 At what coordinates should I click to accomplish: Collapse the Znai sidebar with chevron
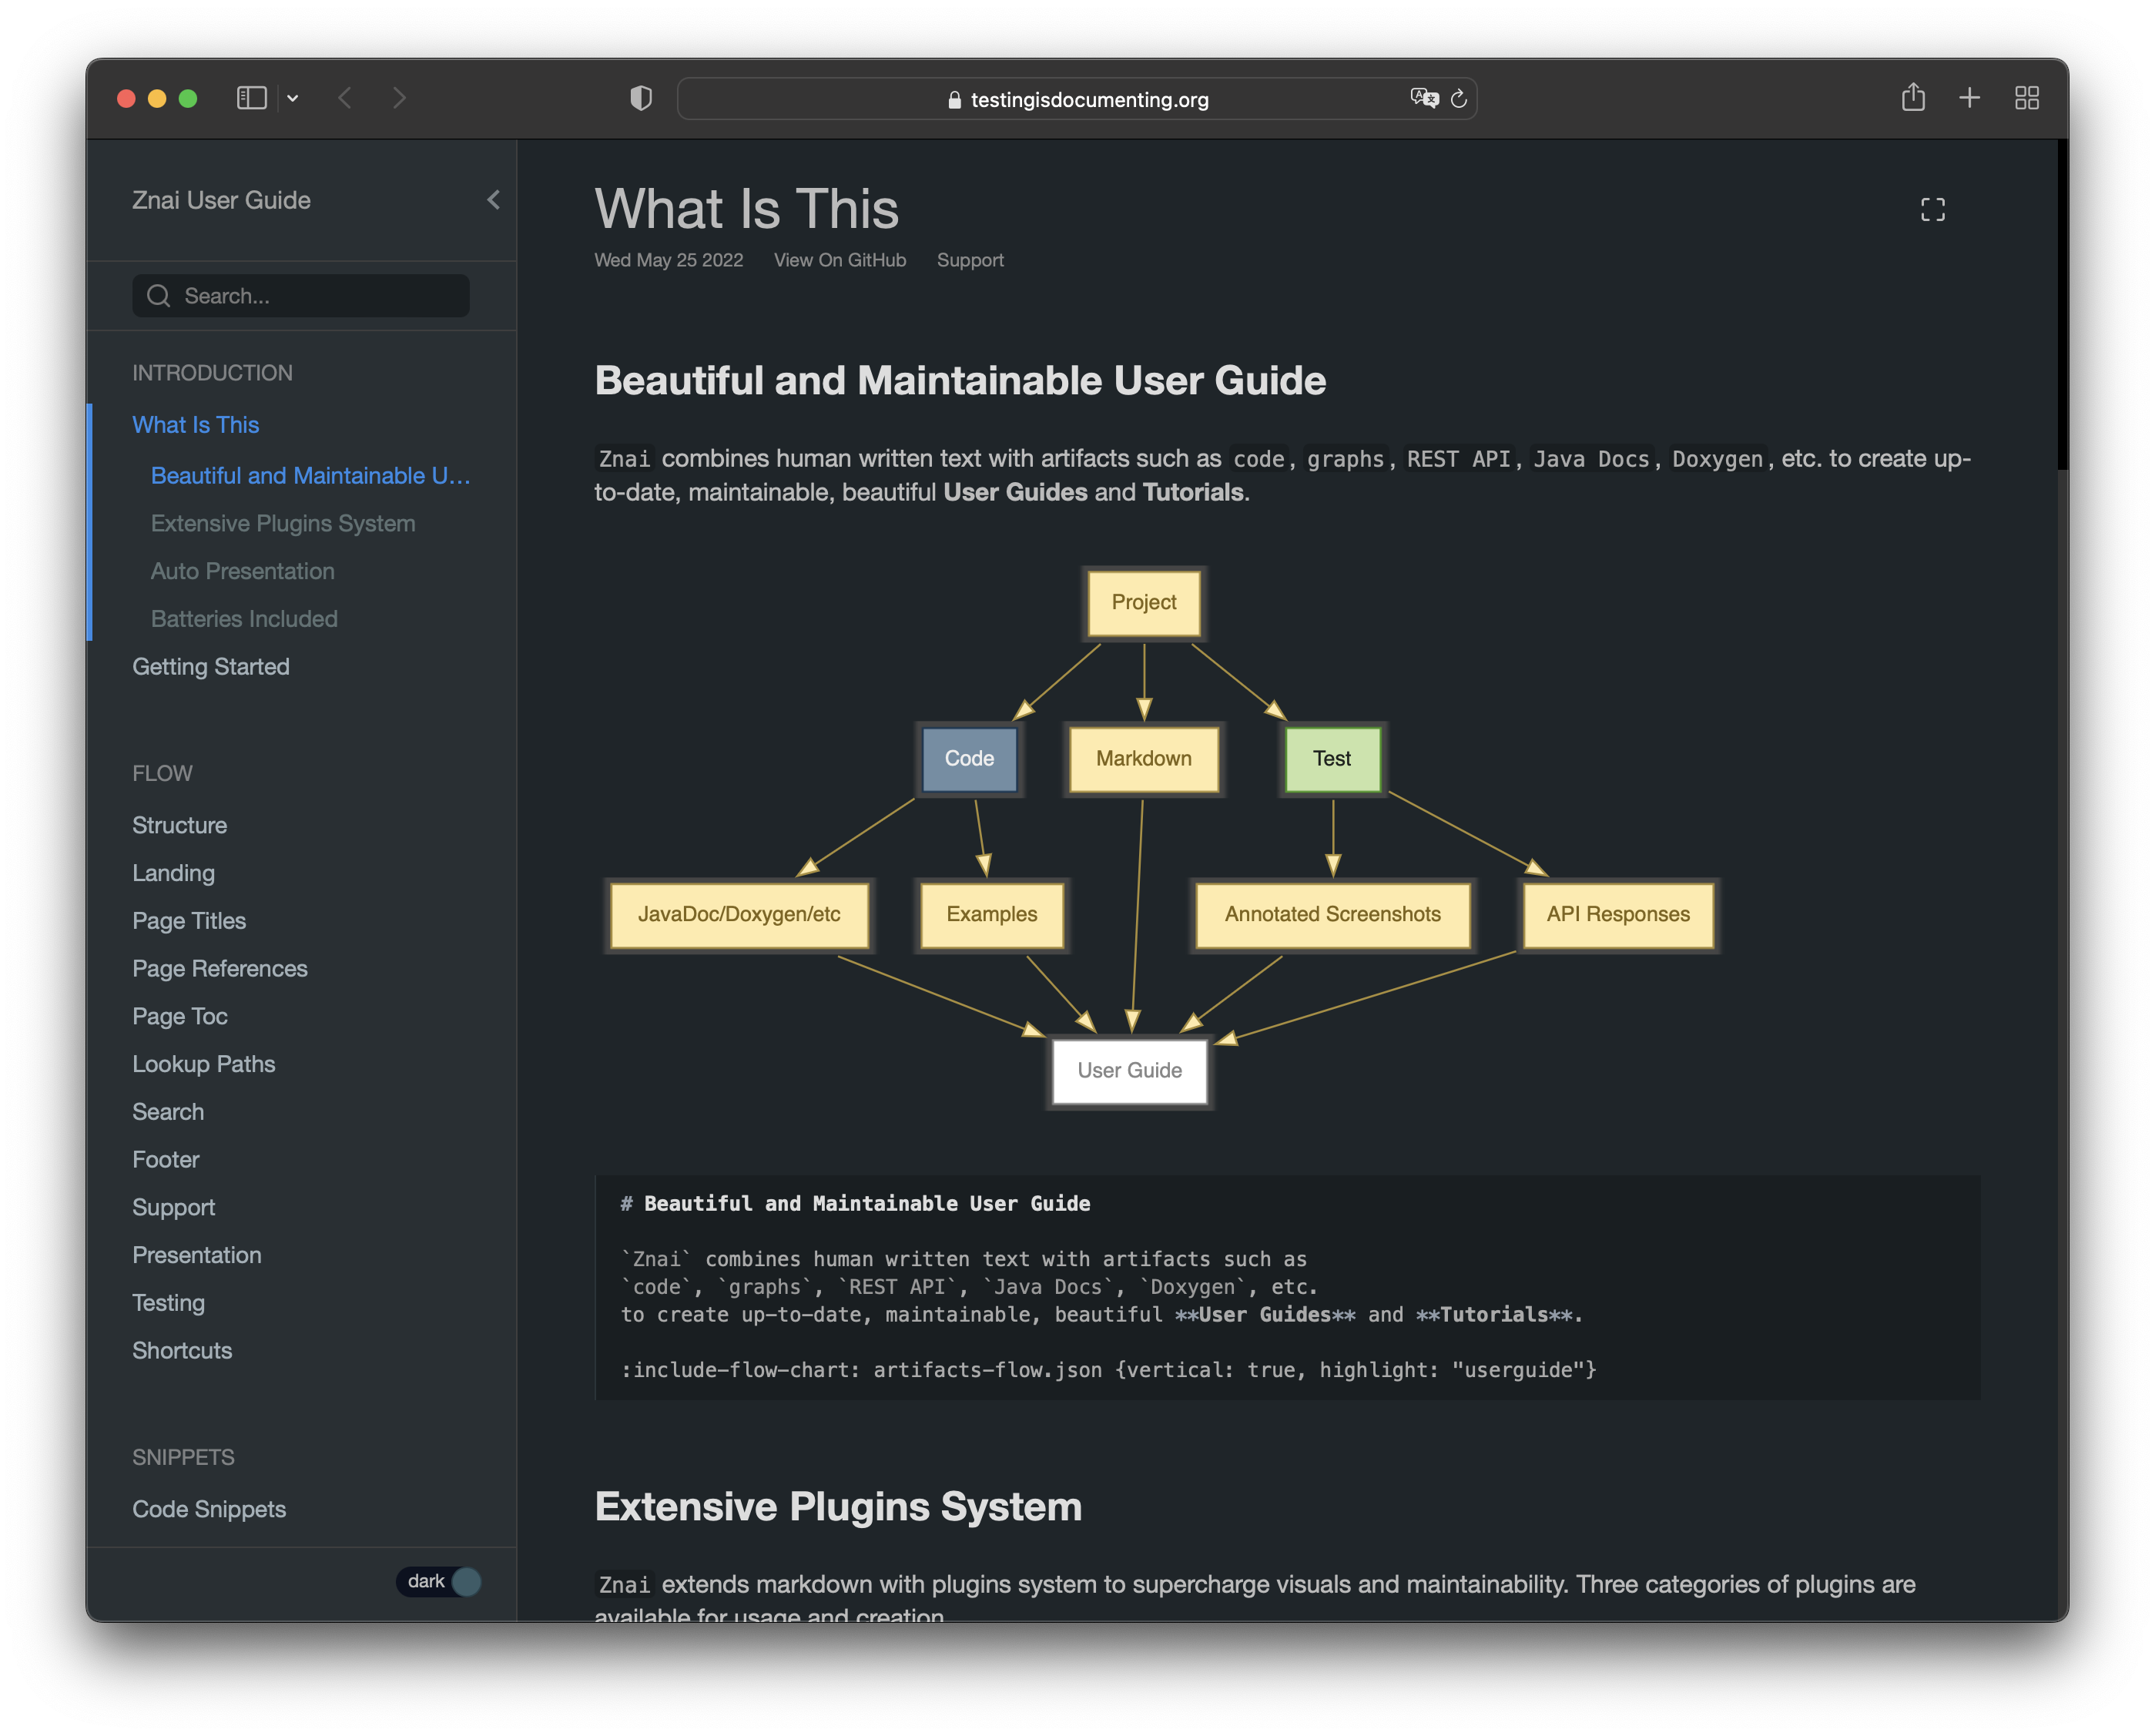[x=493, y=200]
